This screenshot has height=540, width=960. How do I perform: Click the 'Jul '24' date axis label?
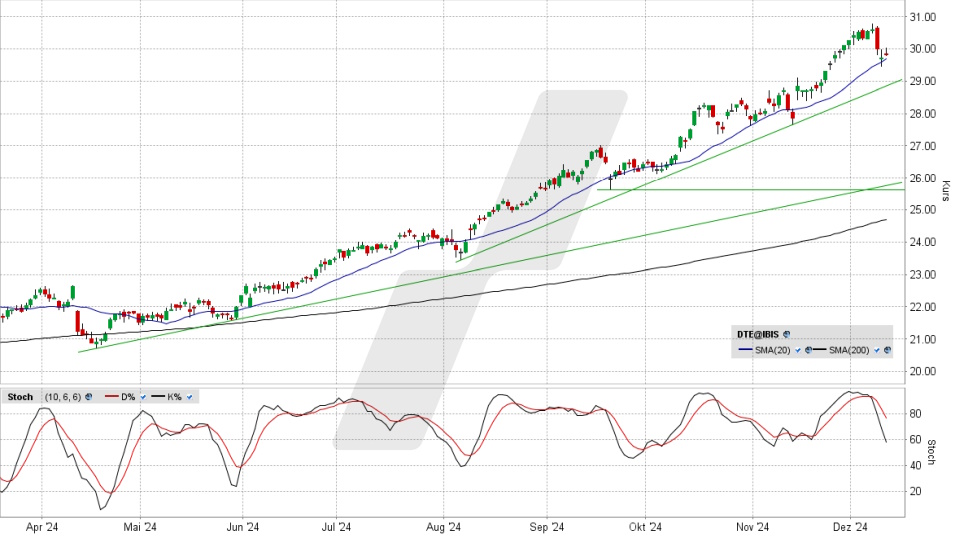[x=337, y=527]
